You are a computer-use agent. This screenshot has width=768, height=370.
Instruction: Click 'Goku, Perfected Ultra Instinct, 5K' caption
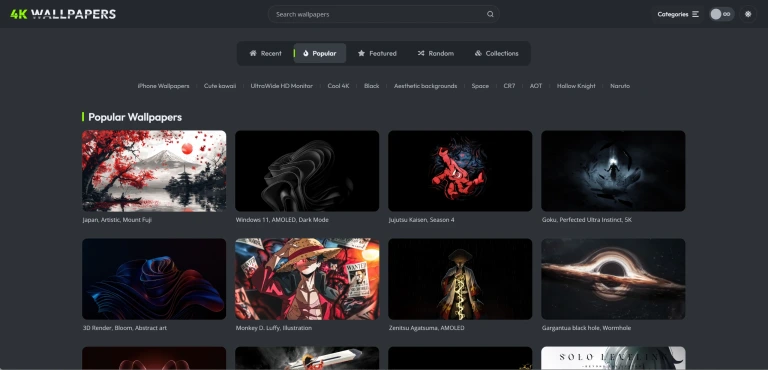(587, 220)
